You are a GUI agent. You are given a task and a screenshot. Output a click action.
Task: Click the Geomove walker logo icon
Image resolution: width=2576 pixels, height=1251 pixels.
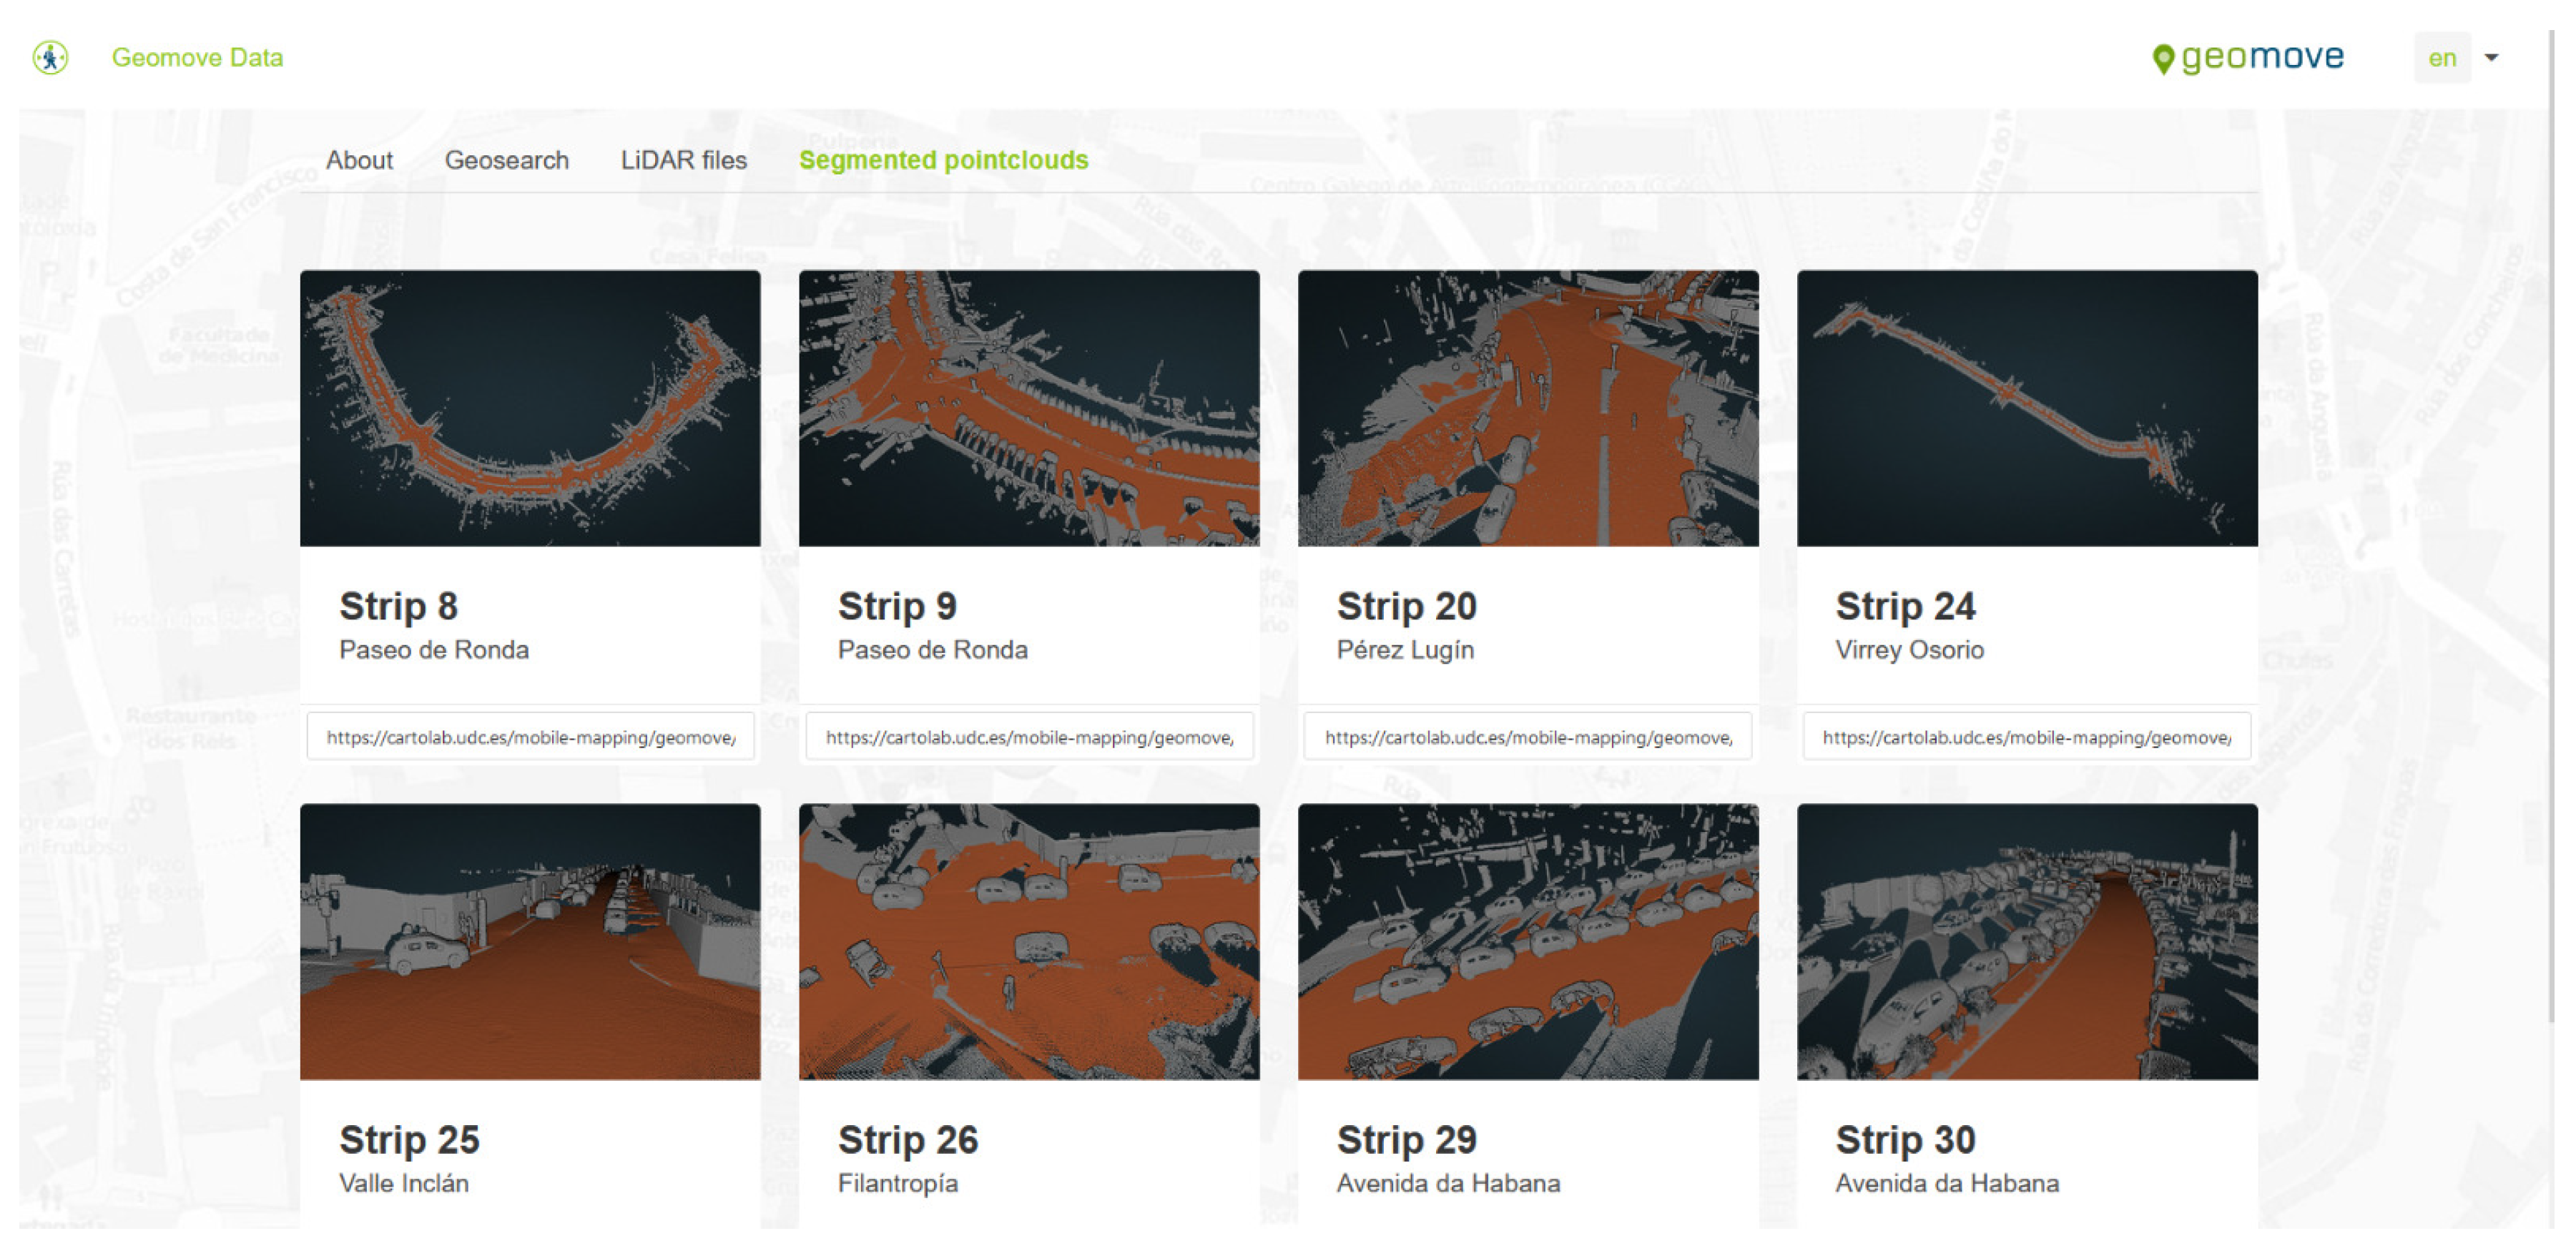(x=50, y=57)
